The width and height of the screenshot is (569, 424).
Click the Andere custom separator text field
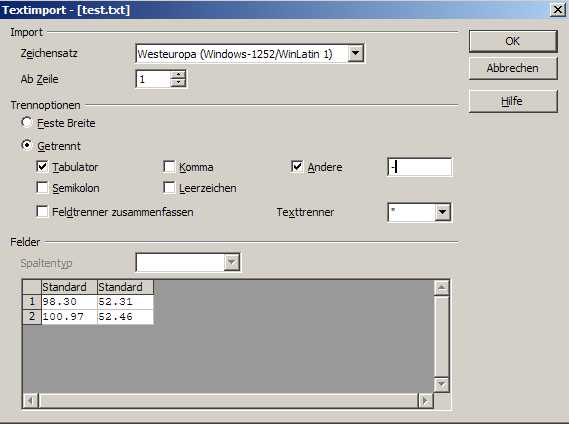pos(420,167)
